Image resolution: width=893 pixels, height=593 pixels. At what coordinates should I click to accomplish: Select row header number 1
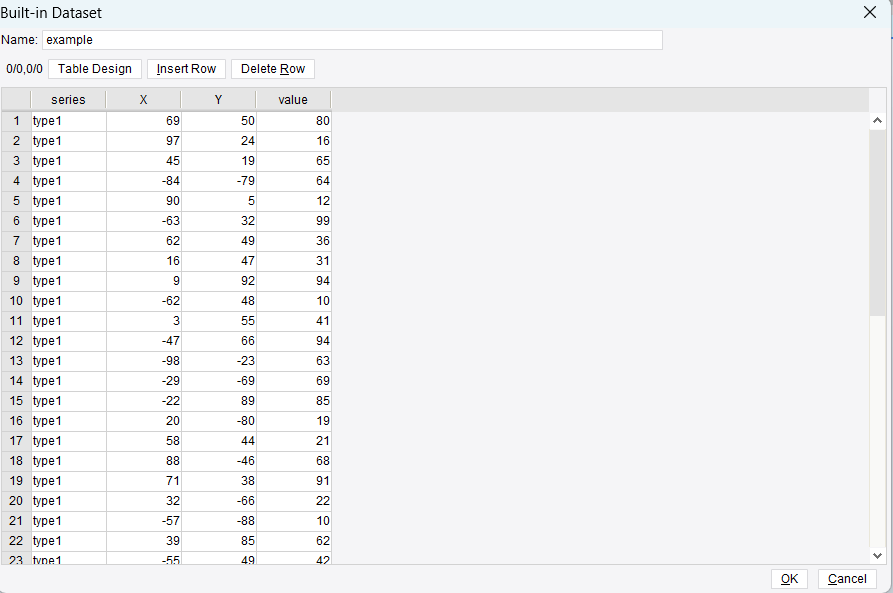click(x=16, y=121)
